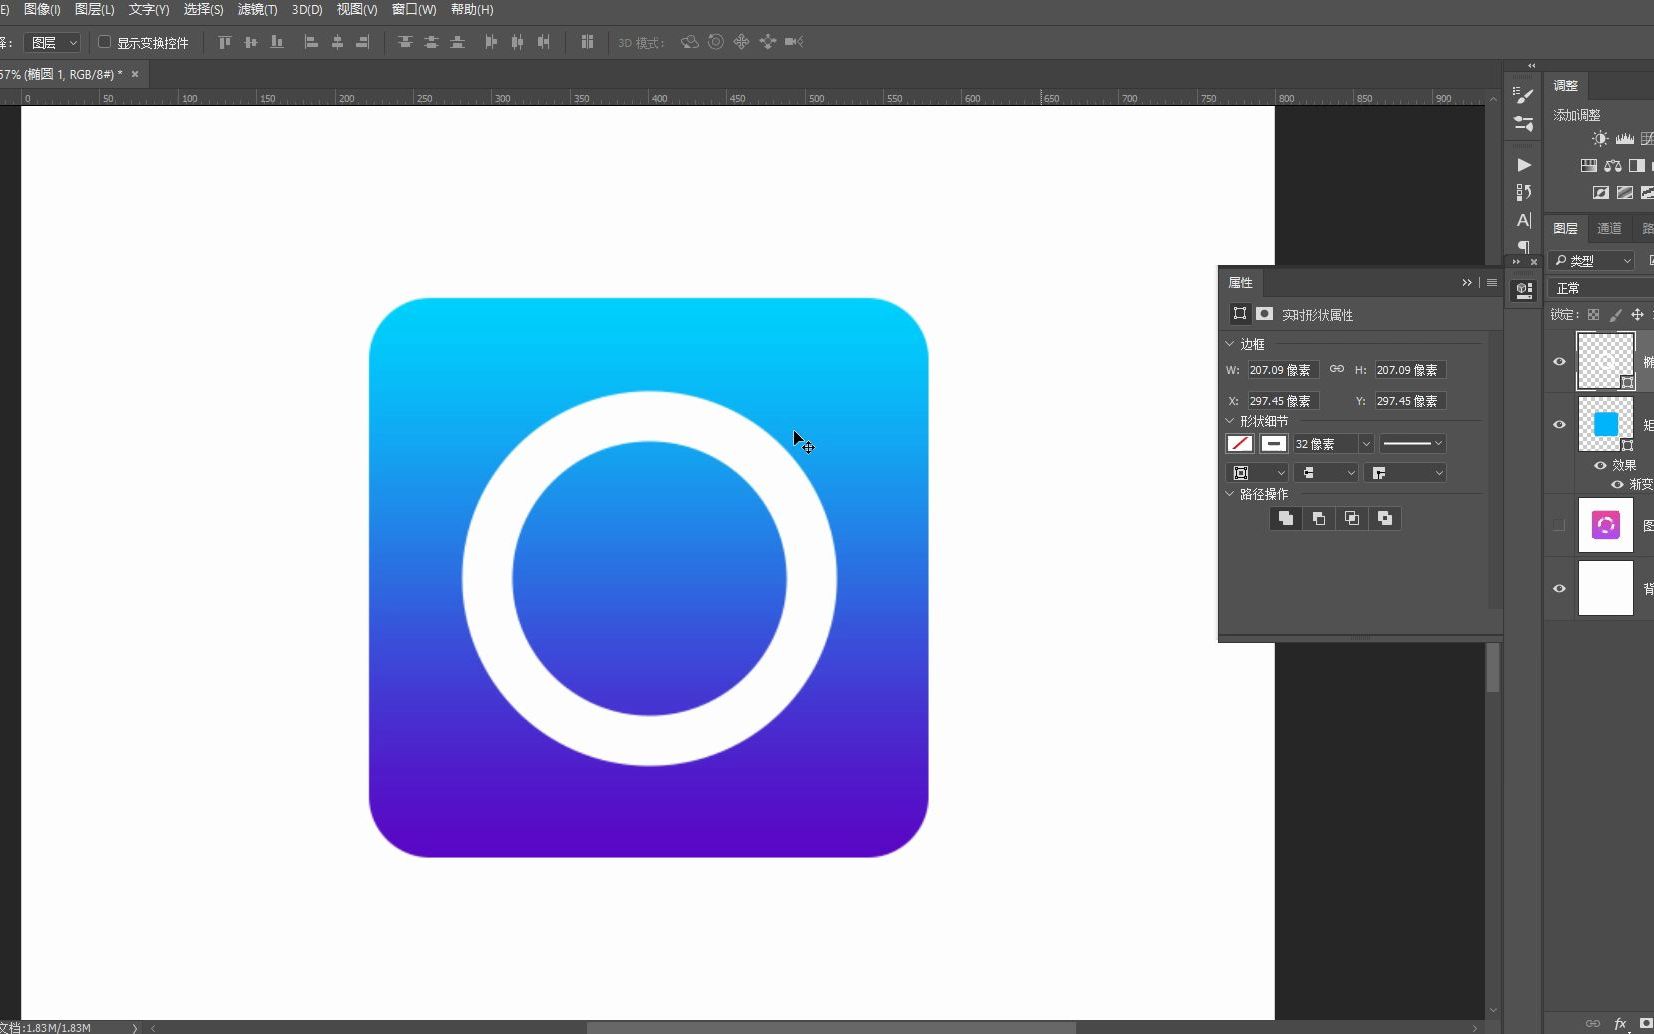
Task: Lock layer position icon
Action: 1637,315
